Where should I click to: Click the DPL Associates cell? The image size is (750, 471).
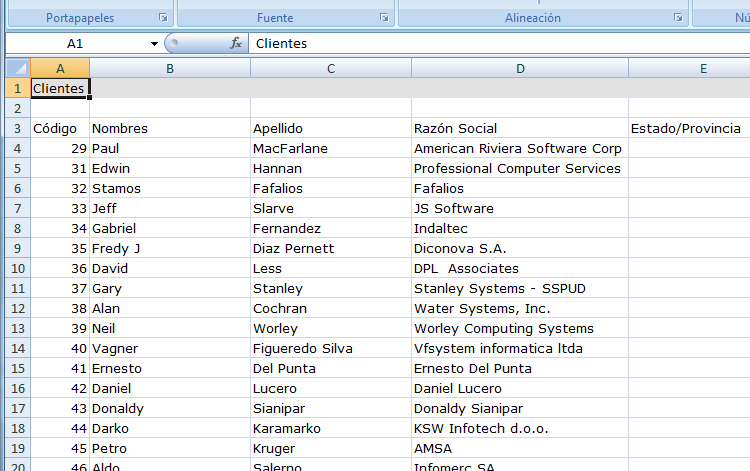520,269
